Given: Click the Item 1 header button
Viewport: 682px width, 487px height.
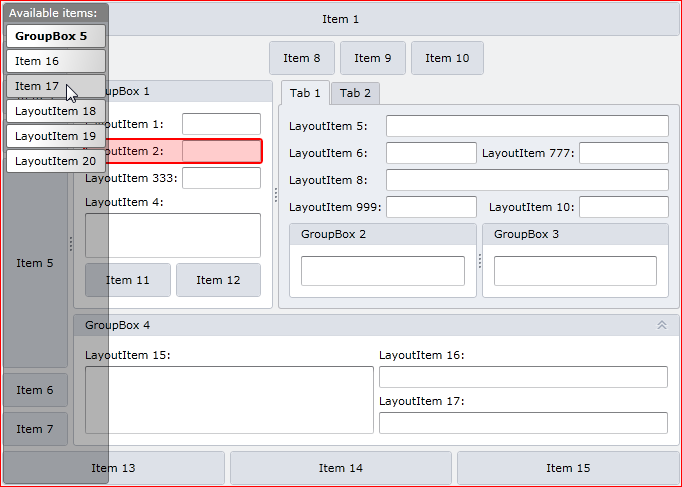Looking at the screenshot, I should click(341, 19).
